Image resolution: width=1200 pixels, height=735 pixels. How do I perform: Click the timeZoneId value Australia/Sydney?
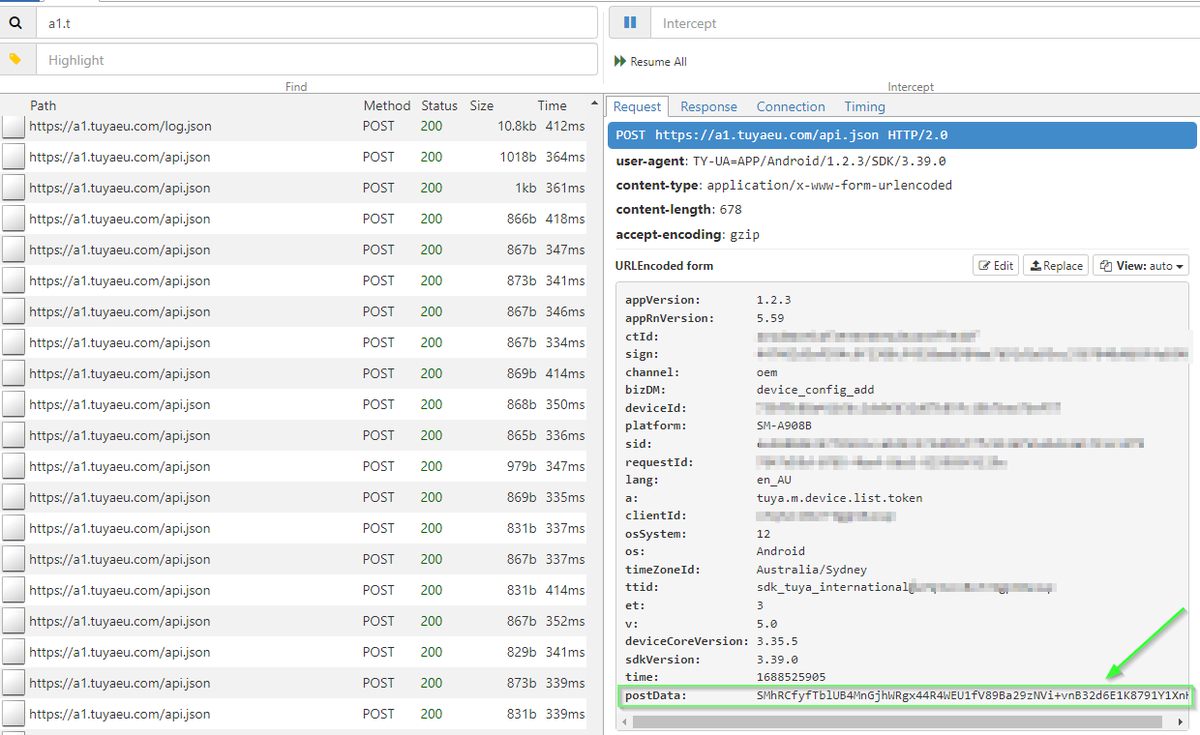[x=812, y=569]
